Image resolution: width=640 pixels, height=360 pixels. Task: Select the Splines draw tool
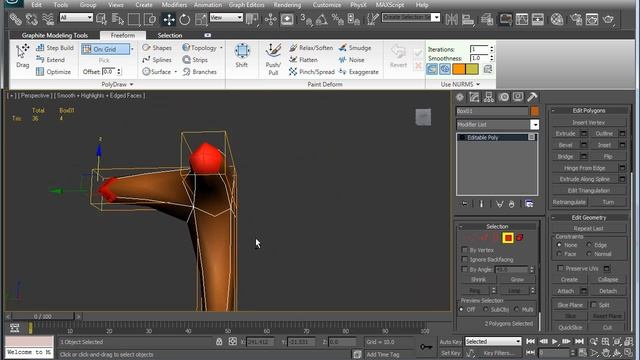click(157, 60)
